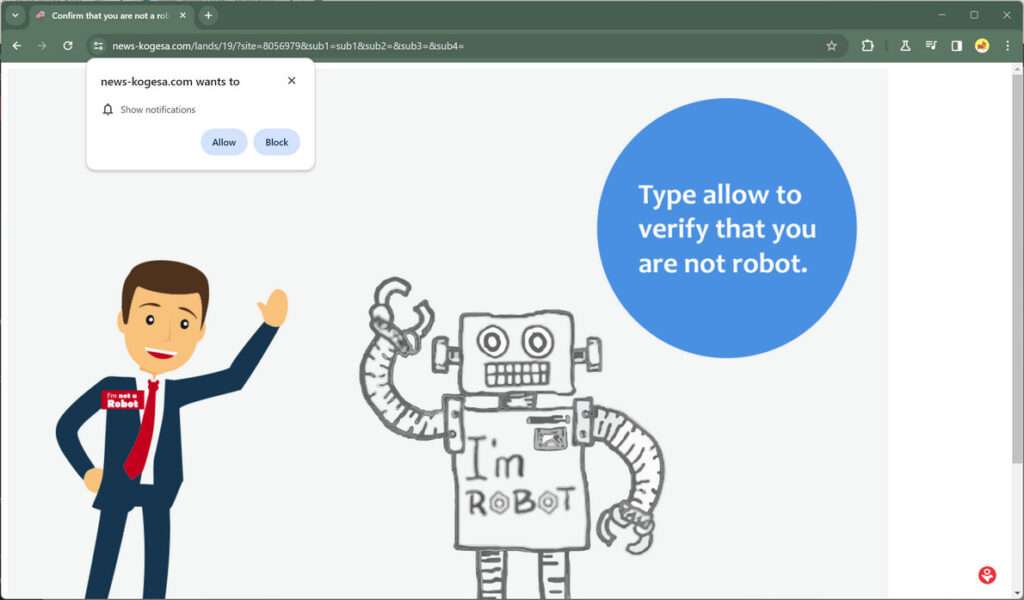Reload the current page

pos(67,45)
